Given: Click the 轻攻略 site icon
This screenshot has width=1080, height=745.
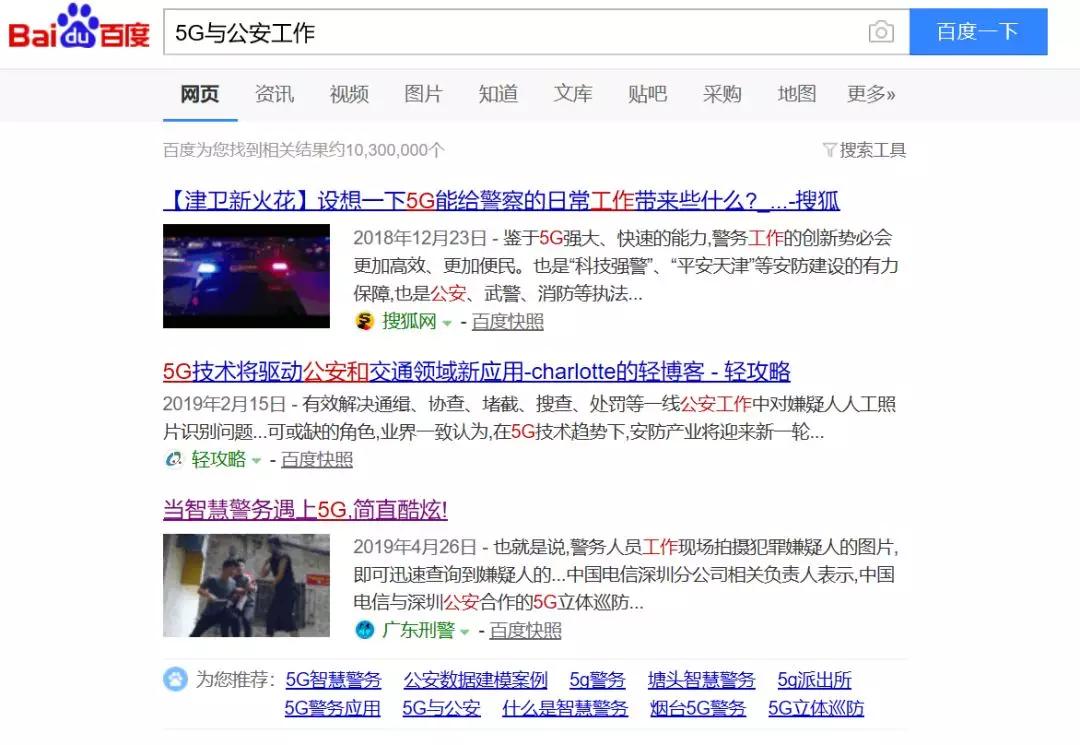Looking at the screenshot, I should click(174, 460).
